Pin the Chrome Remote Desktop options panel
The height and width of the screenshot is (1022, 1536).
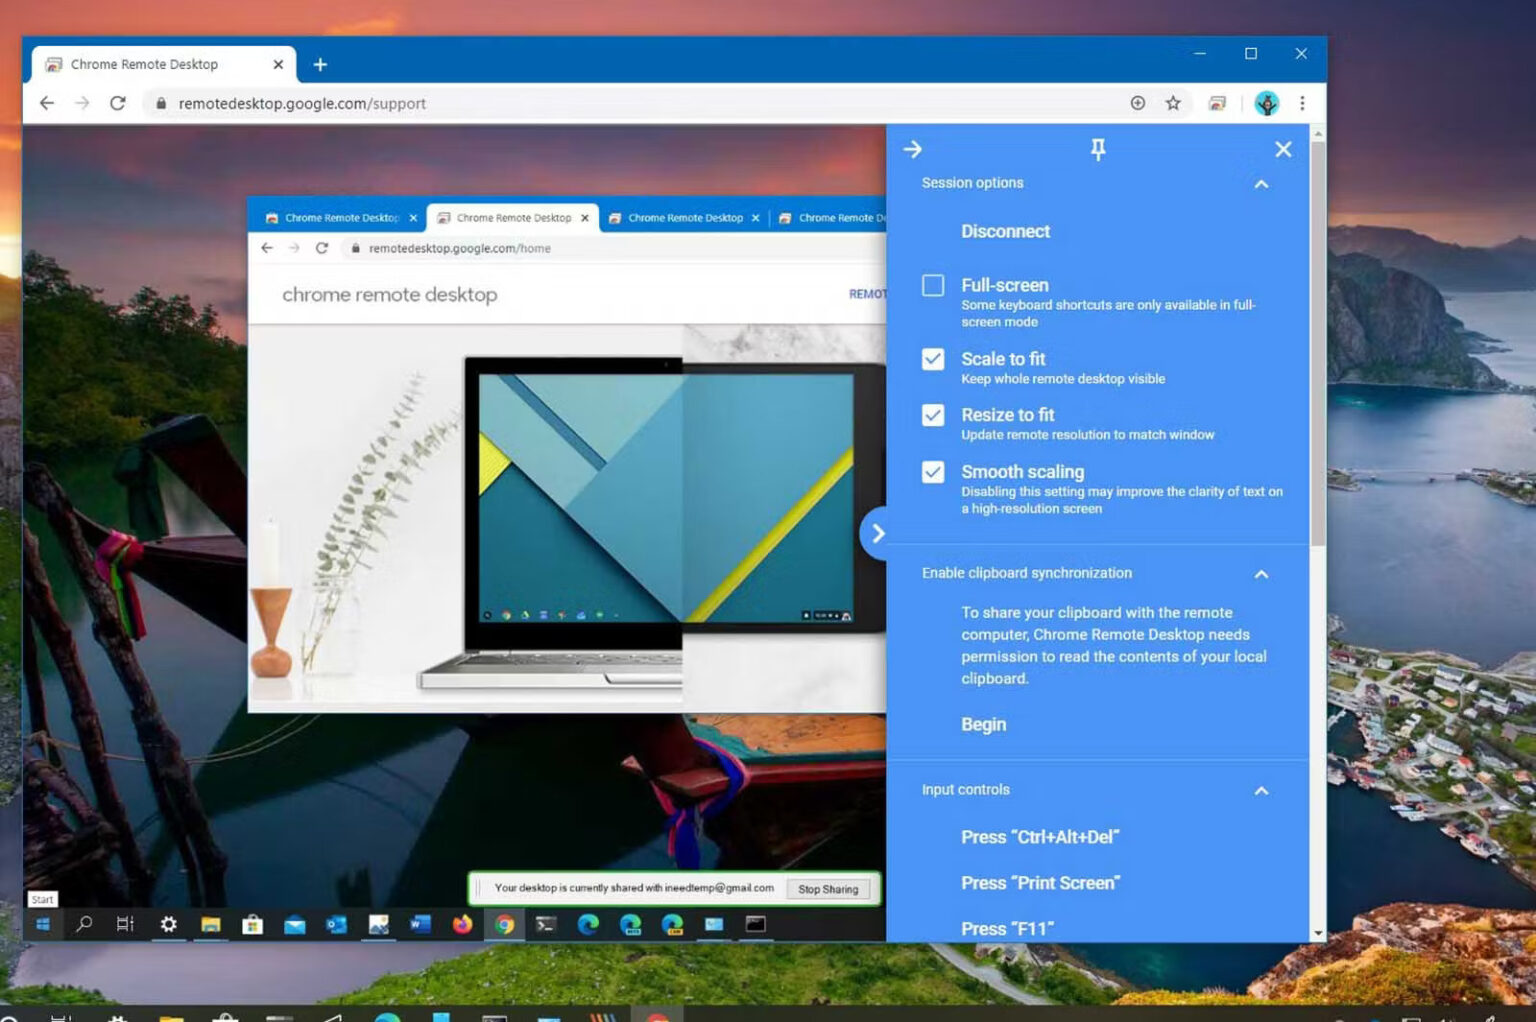[x=1097, y=148]
